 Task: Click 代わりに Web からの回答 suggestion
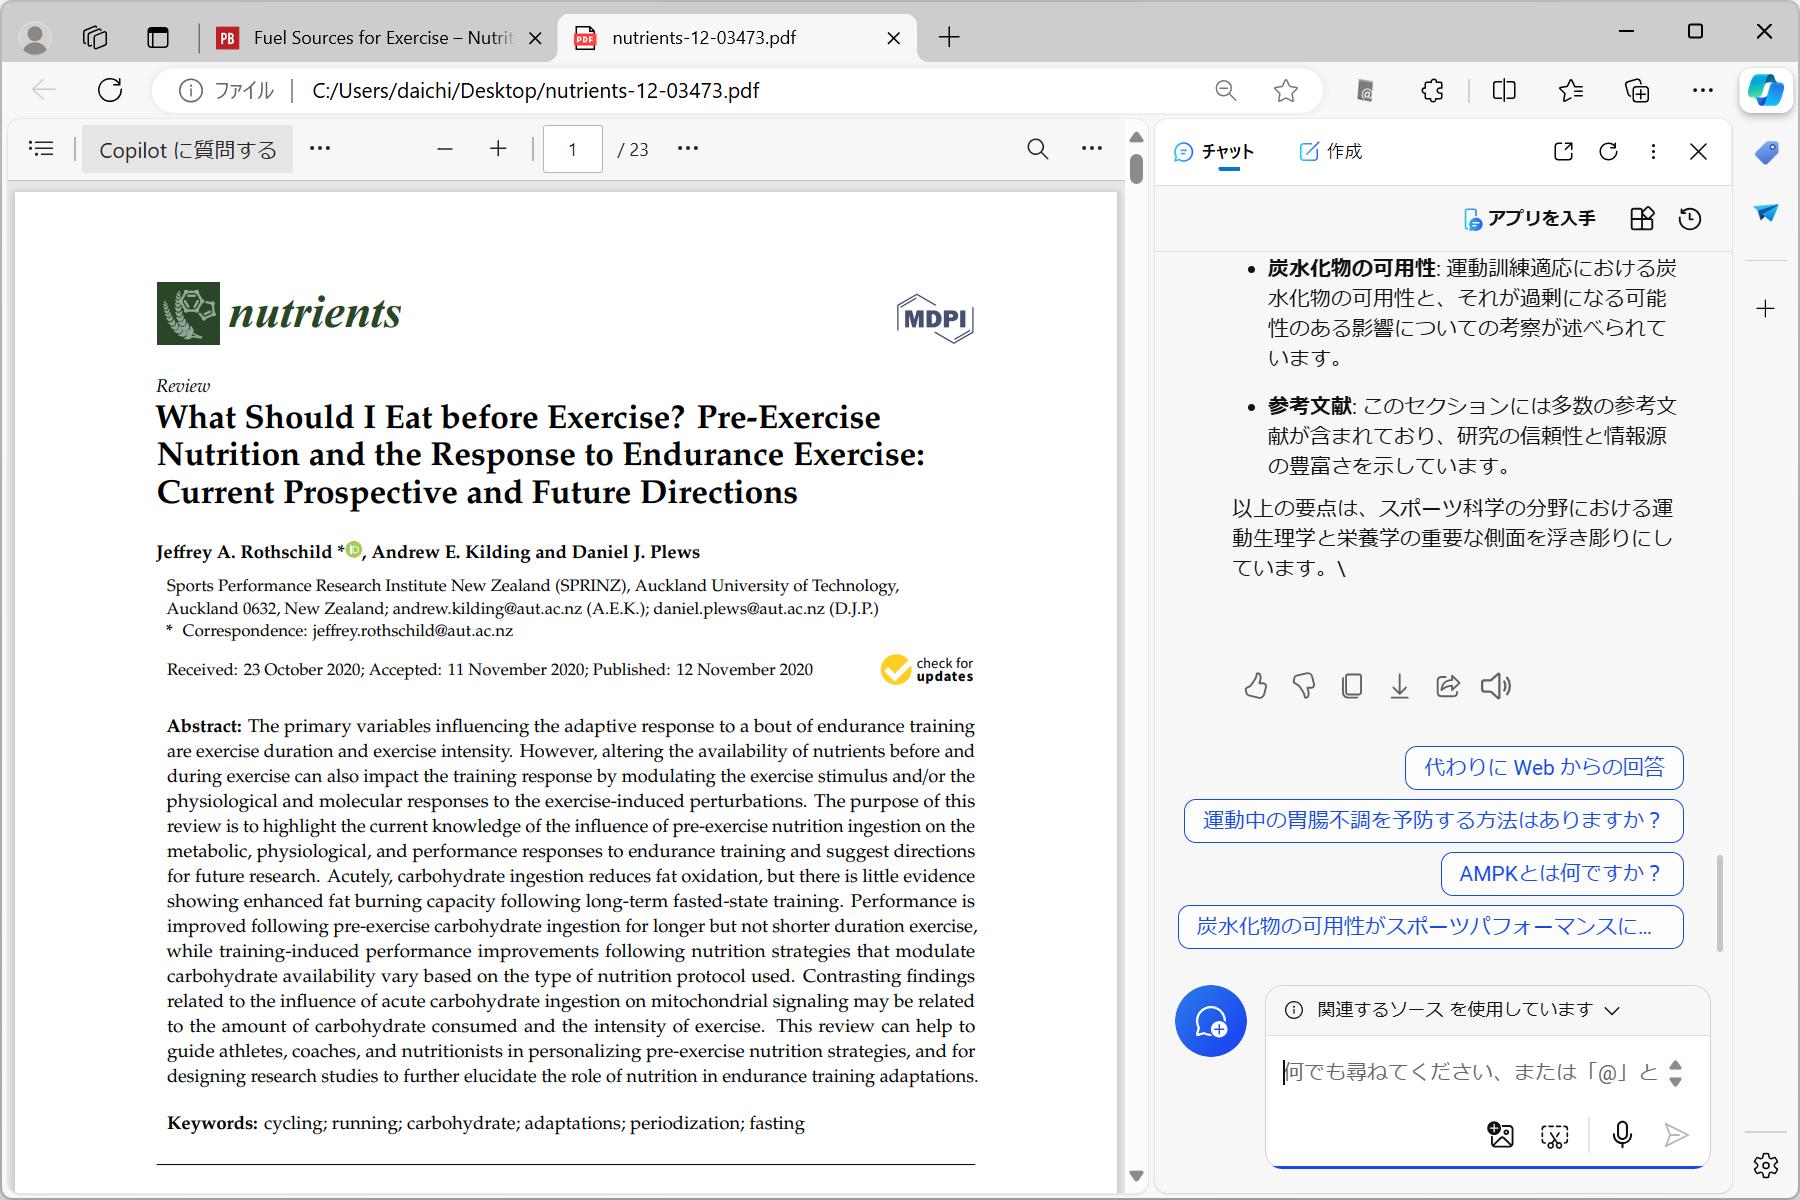[1544, 768]
